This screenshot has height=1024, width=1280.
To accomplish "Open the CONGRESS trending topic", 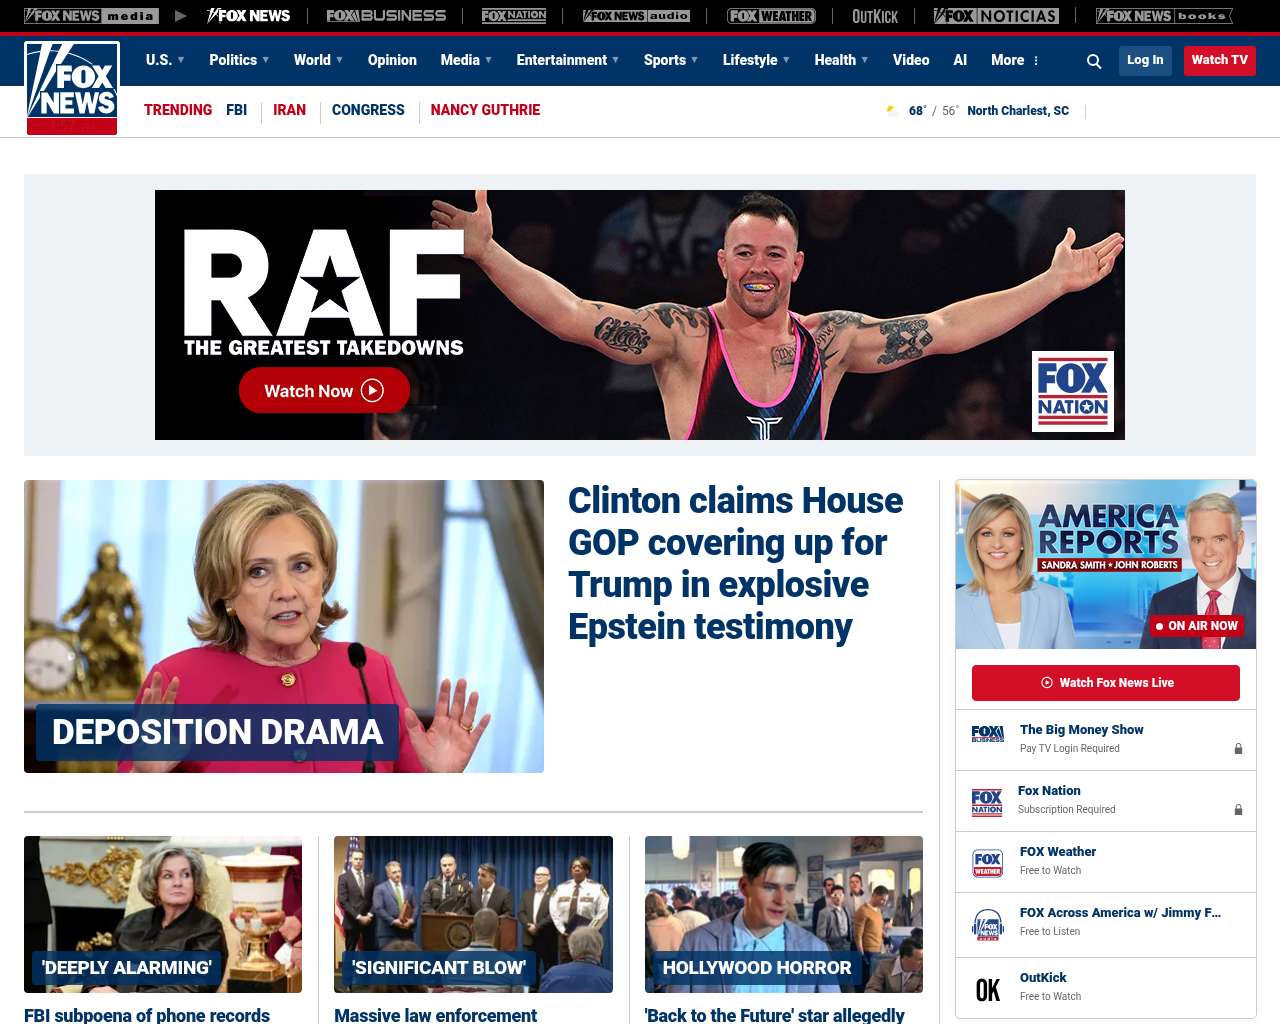I will [x=368, y=110].
